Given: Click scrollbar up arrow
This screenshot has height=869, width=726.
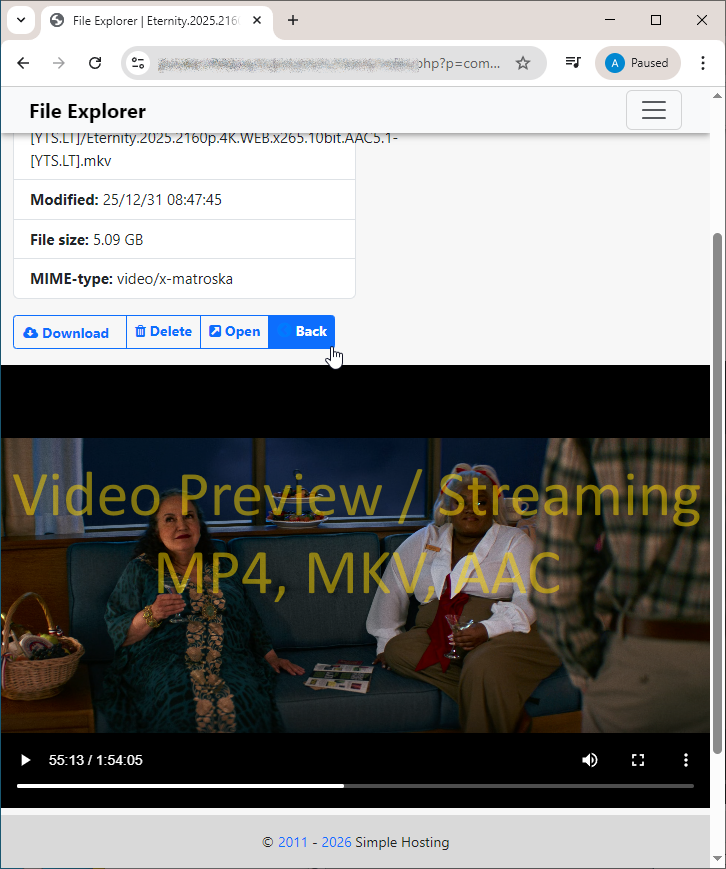Looking at the screenshot, I should click(718, 96).
